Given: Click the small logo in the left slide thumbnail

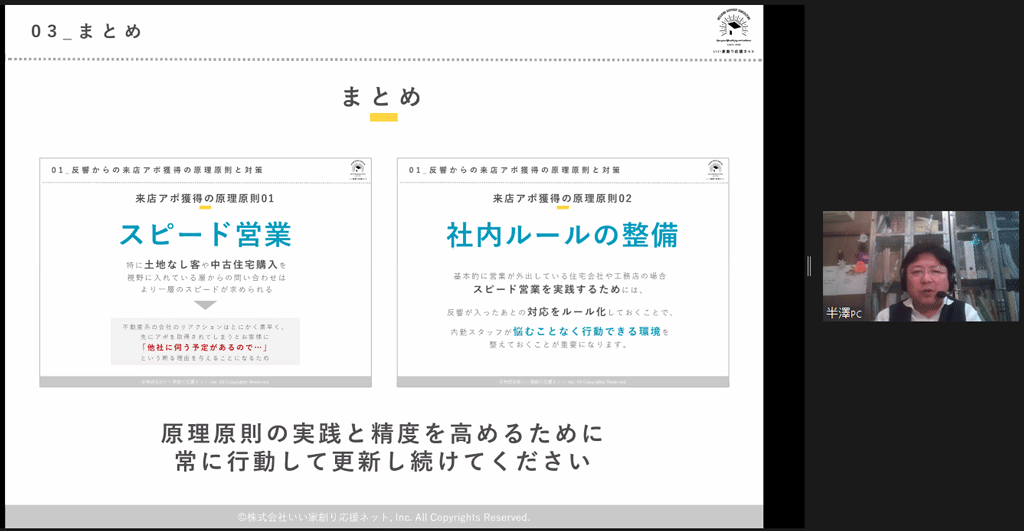Looking at the screenshot, I should point(358,169).
